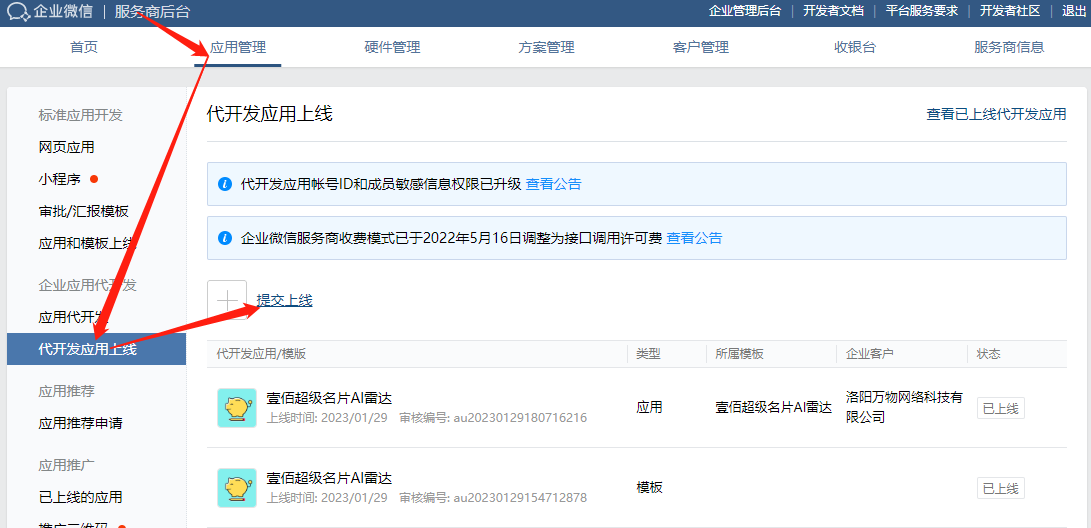Click the 所属模板 value 壹佰超级名片AI雷达
Viewport: 1091px width, 528px height.
tap(774, 408)
